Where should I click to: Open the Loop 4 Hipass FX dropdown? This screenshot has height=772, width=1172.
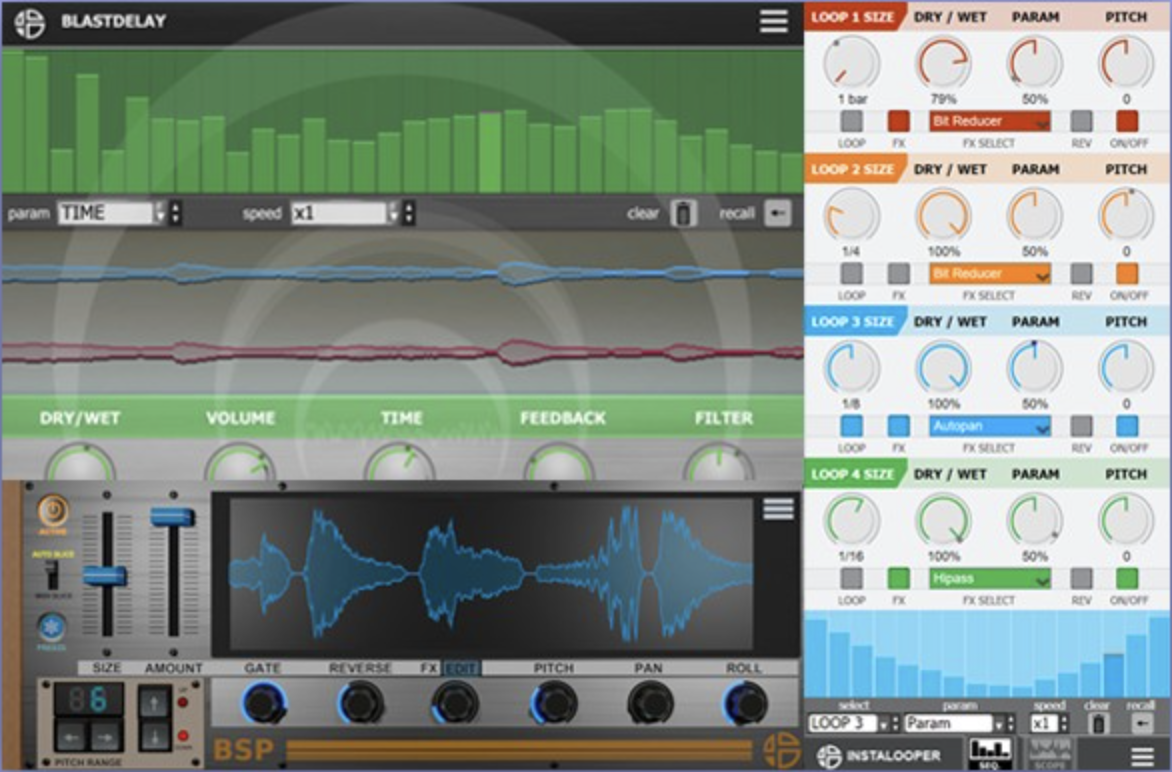pos(990,578)
